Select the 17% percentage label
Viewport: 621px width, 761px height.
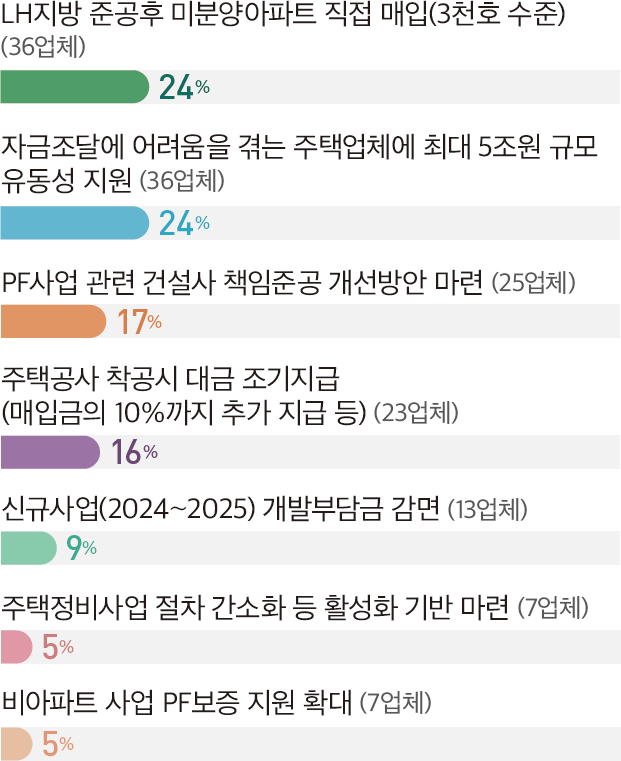[140, 322]
